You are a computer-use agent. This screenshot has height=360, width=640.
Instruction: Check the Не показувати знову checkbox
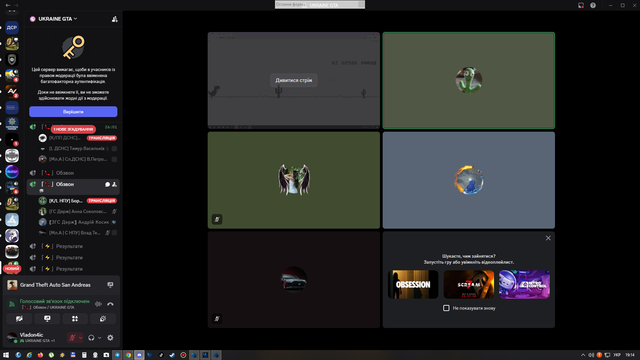coord(446,308)
